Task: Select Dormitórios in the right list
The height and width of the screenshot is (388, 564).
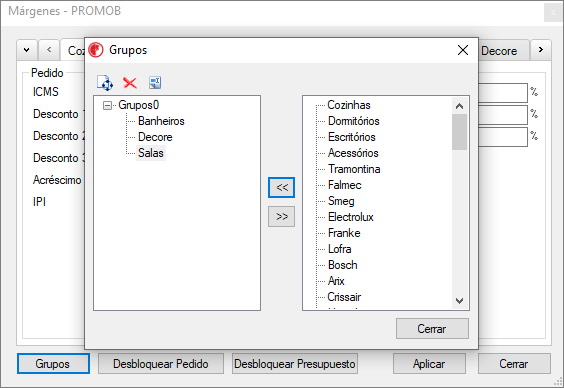Action: click(x=354, y=121)
